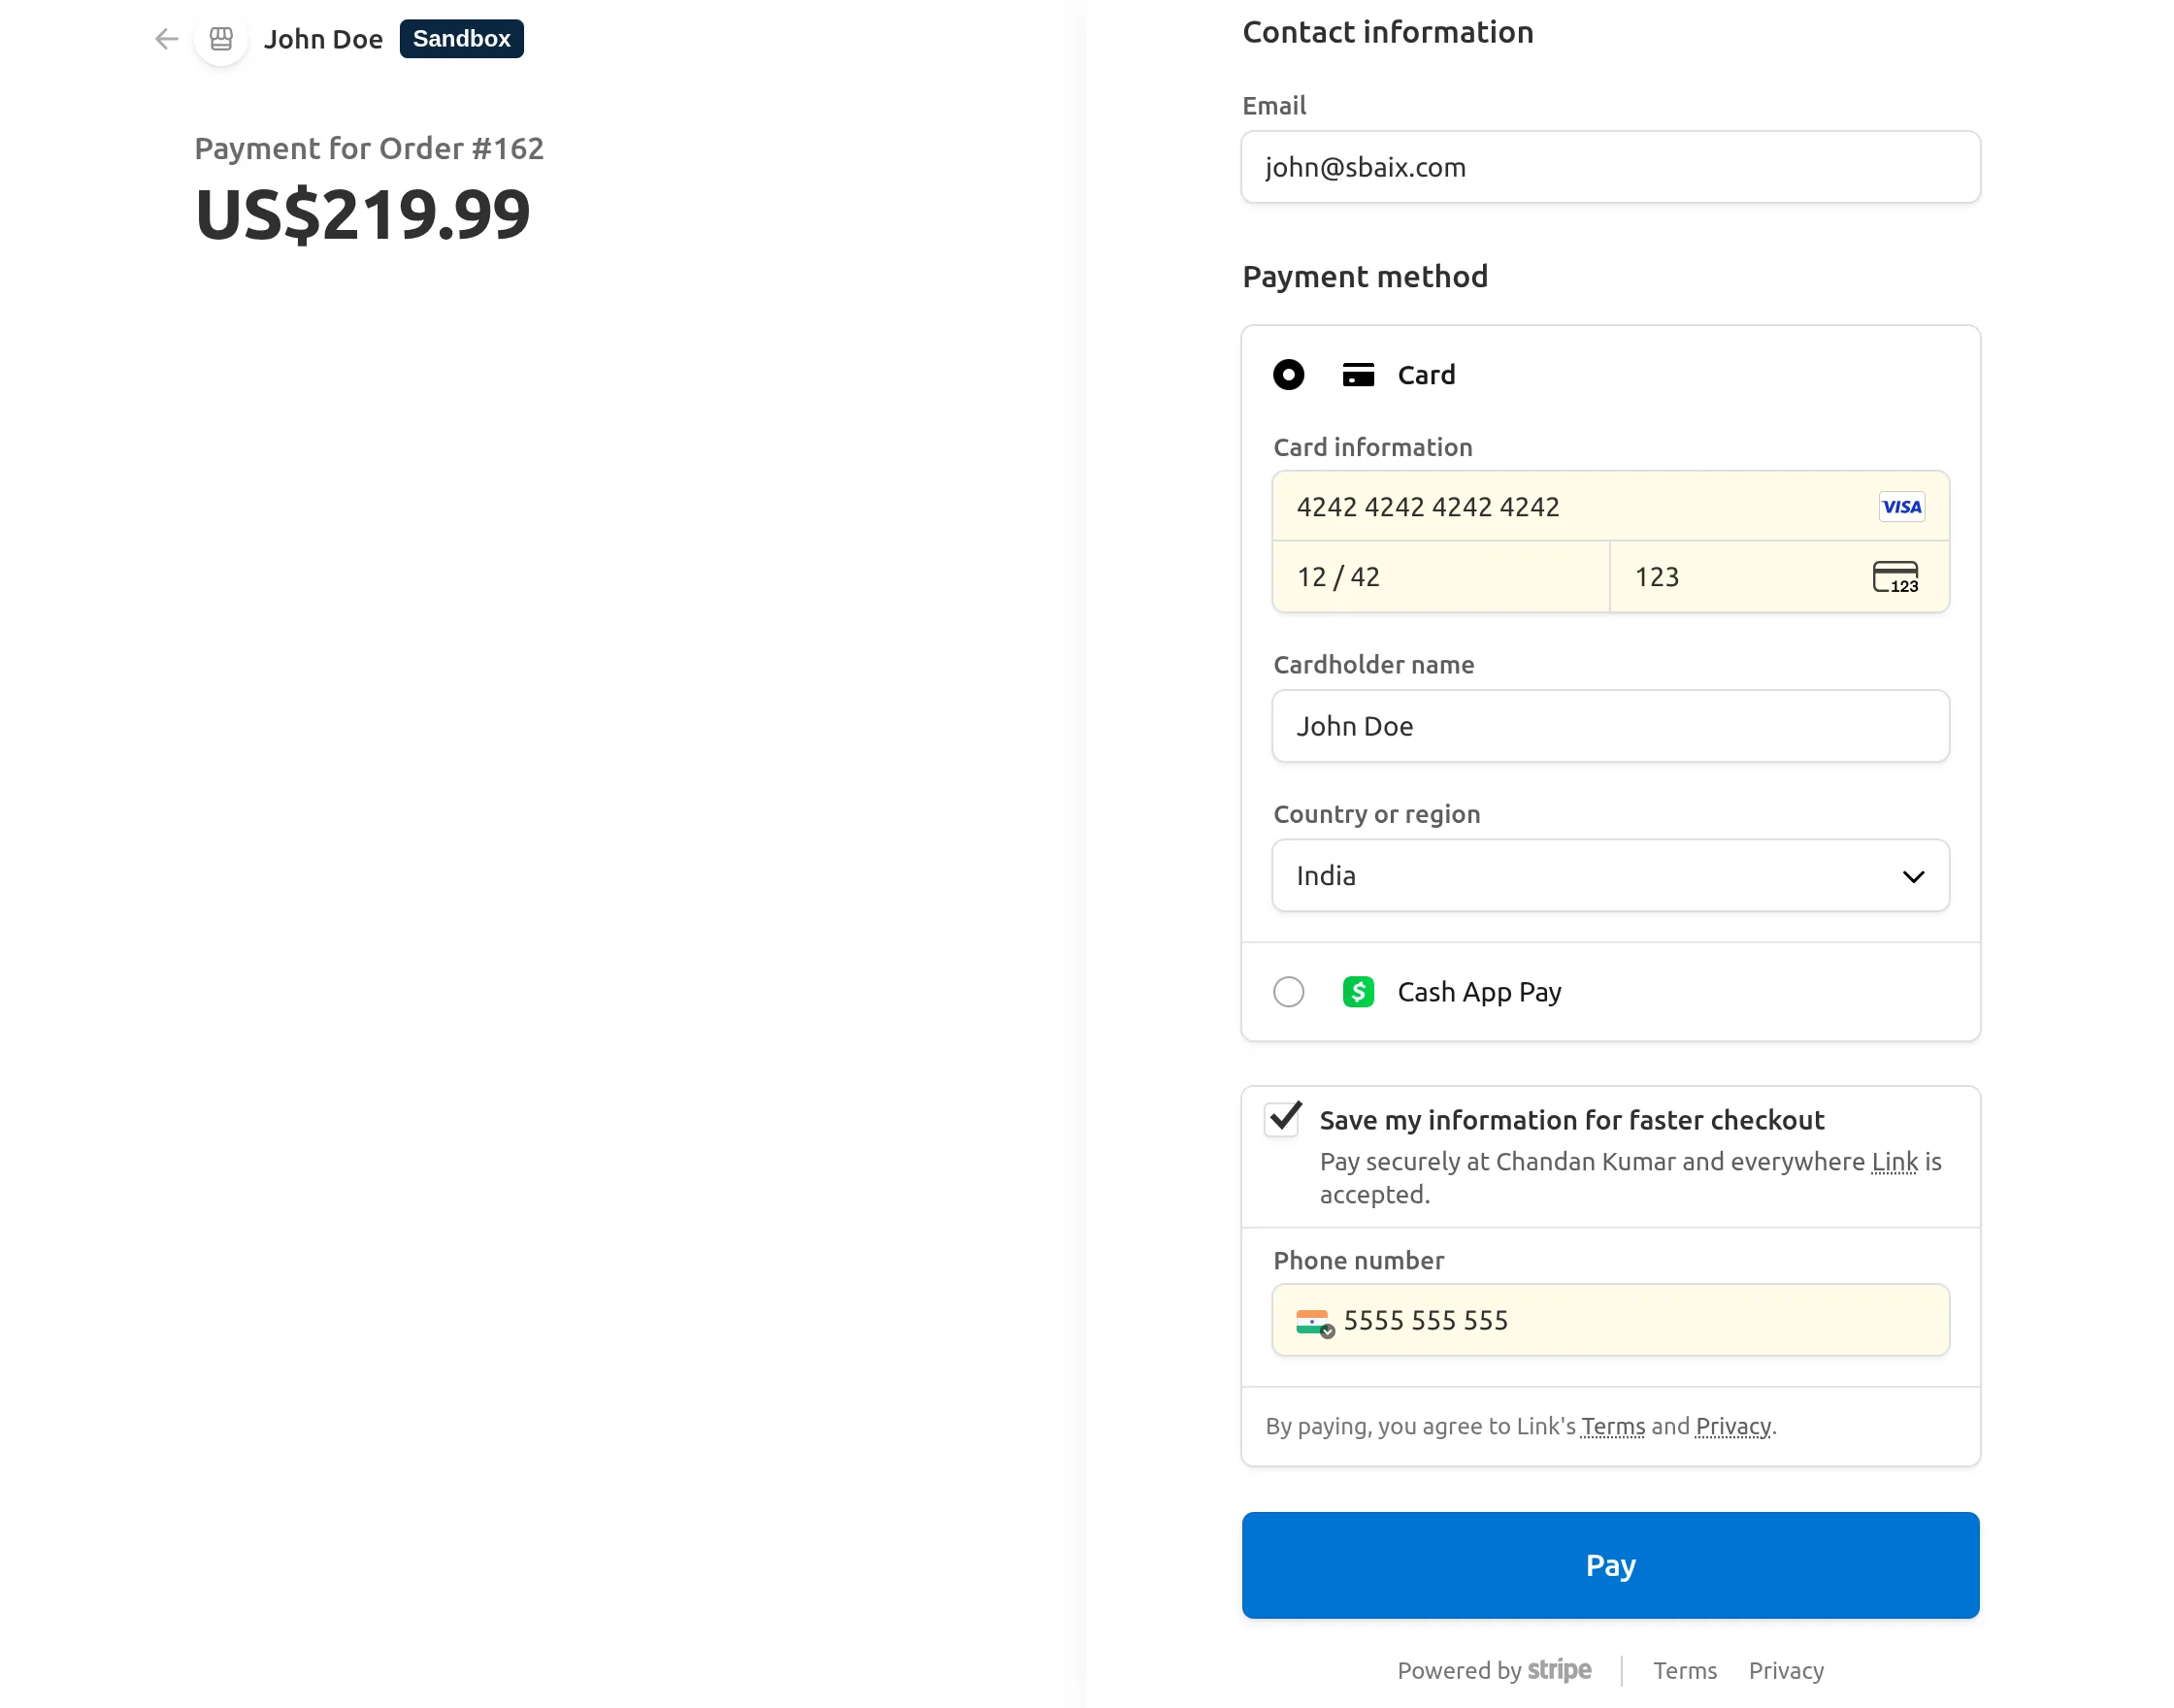Select the Cash App Pay radio button

point(1288,992)
